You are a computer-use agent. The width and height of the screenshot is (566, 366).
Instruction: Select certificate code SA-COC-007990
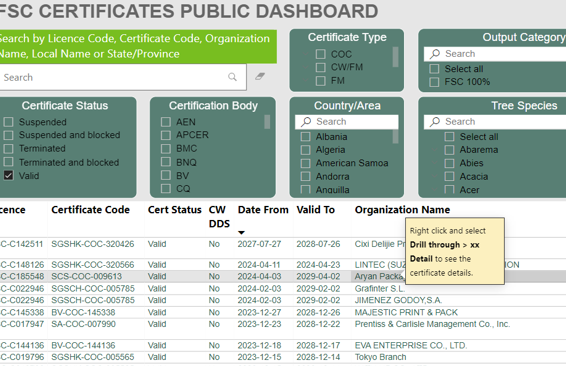(x=83, y=324)
